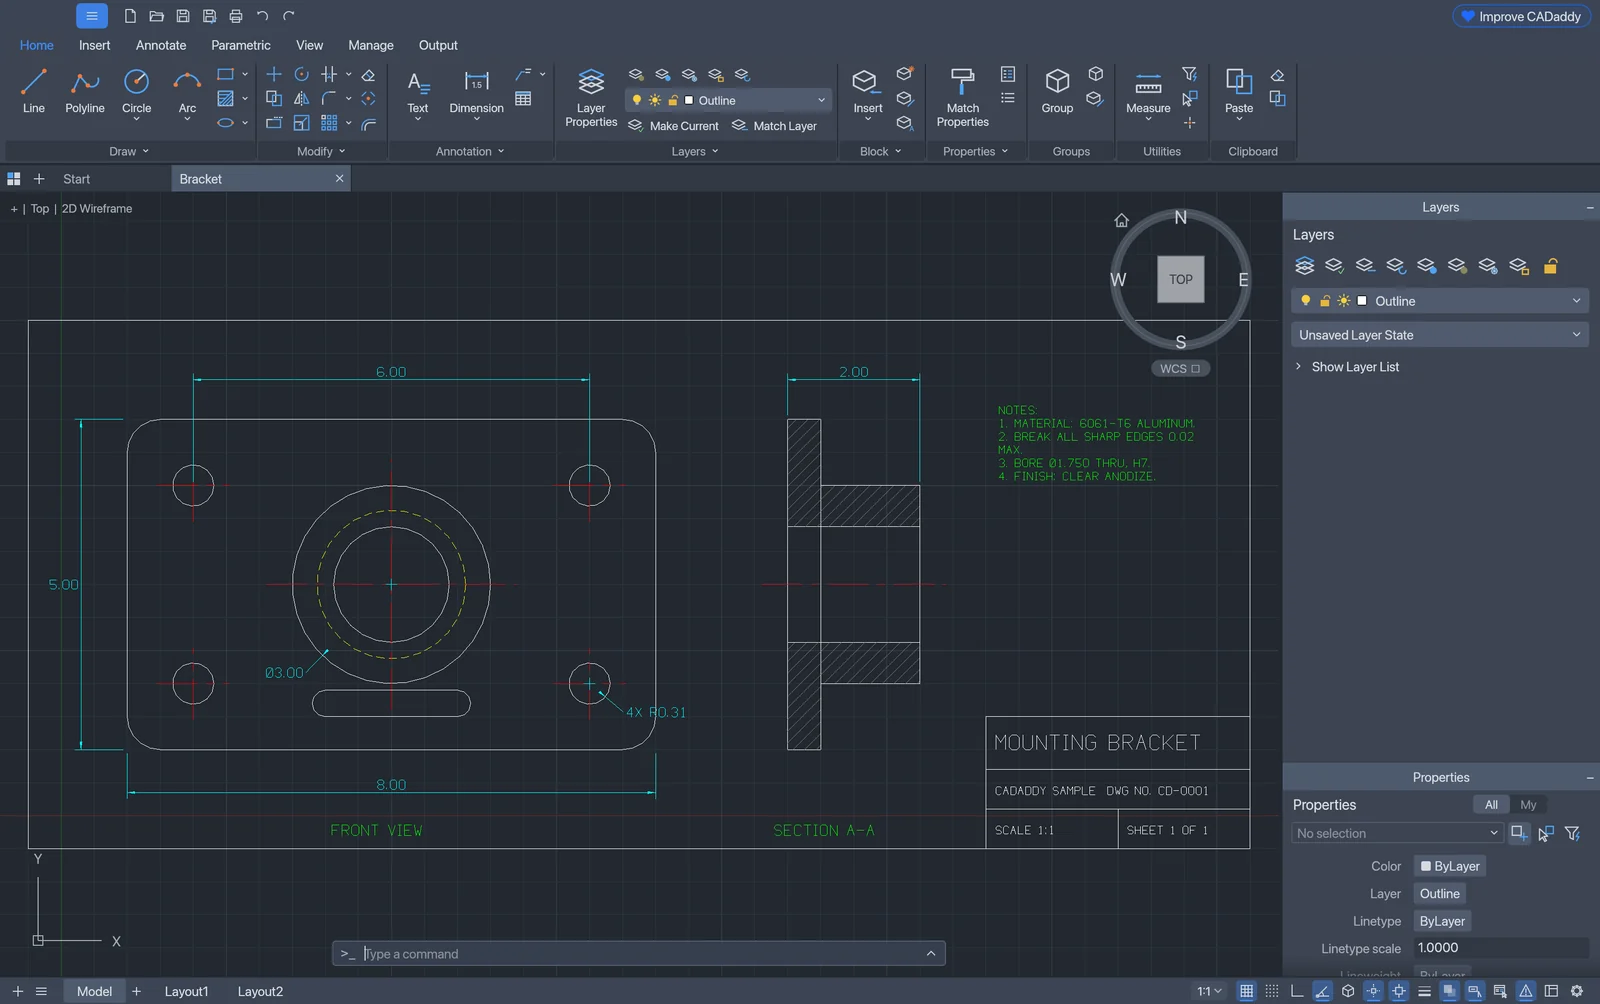This screenshot has height=1004, width=1600.
Task: Switch to the Parametric ribbon tab
Action: click(x=240, y=45)
